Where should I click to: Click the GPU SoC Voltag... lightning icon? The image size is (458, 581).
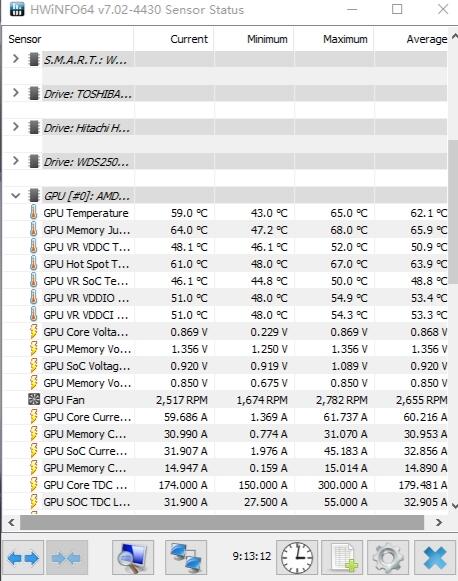tap(33, 366)
